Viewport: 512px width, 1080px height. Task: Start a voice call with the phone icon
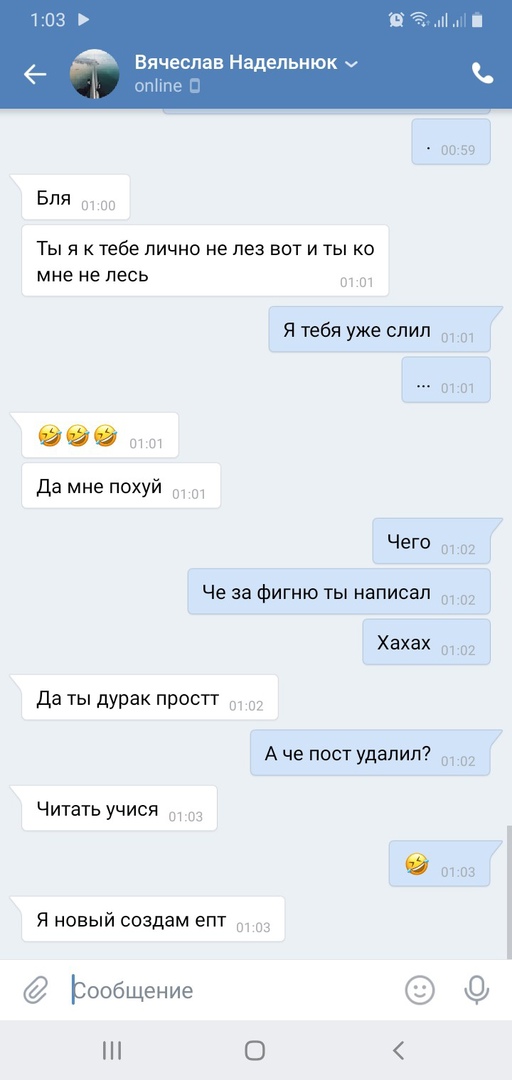click(x=482, y=73)
